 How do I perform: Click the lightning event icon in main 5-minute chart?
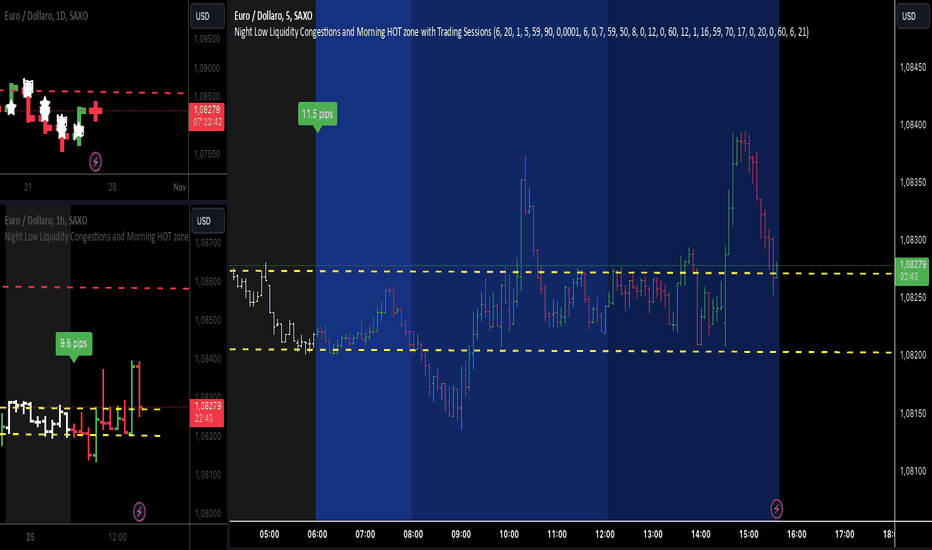point(776,508)
